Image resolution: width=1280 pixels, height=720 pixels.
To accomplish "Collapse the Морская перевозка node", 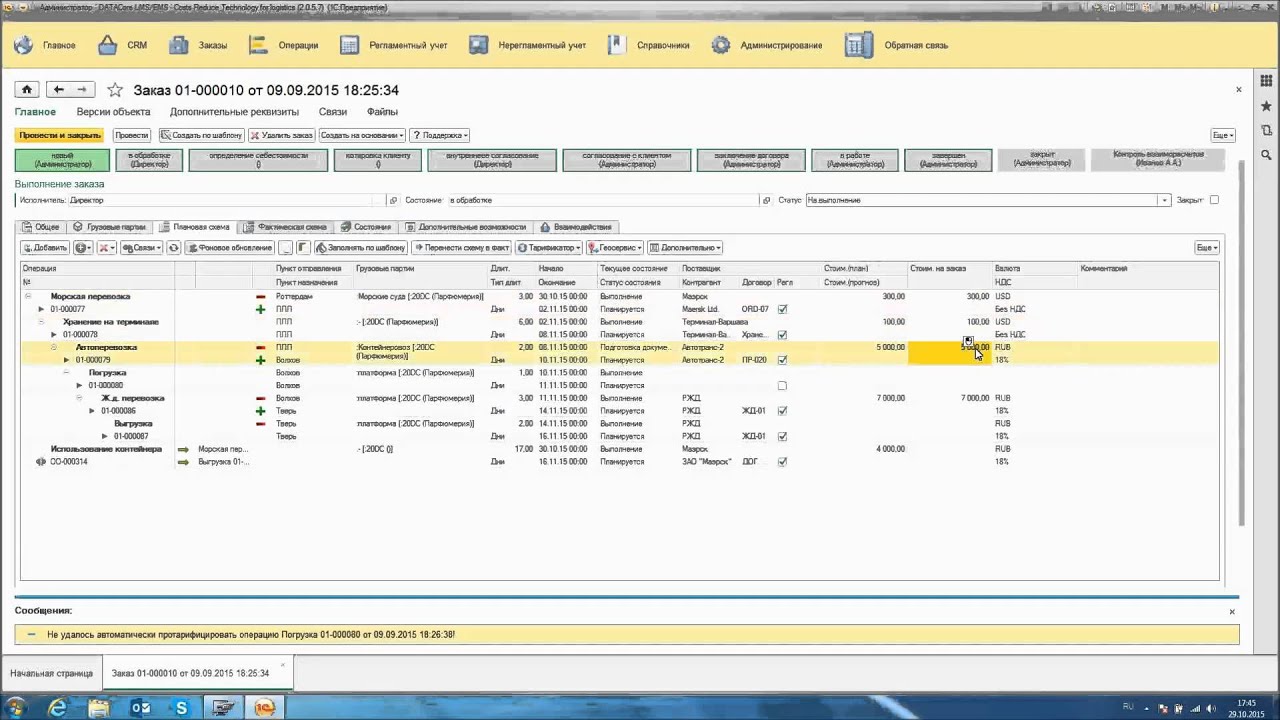I will (29, 296).
